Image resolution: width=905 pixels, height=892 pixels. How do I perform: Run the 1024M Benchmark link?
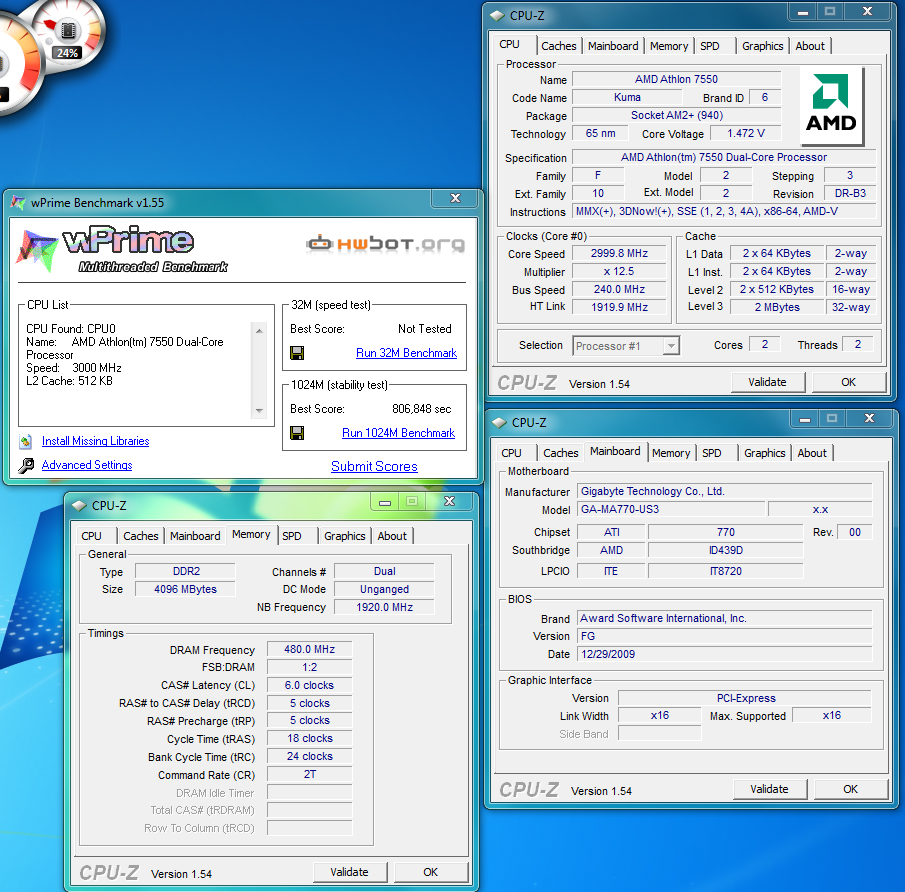tap(398, 433)
